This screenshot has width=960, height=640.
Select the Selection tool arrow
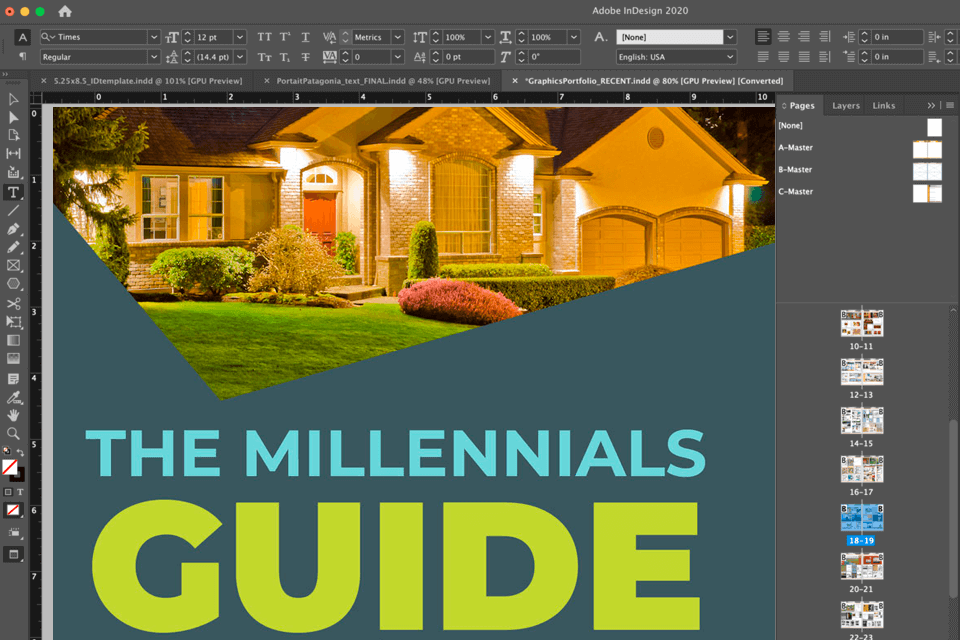(13, 99)
